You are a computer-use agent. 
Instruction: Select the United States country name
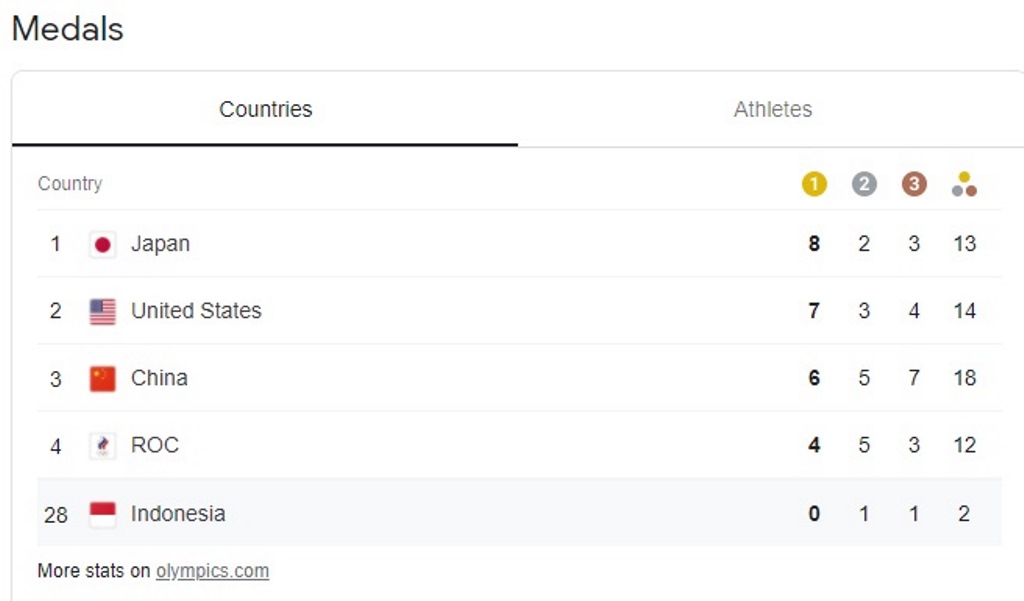coord(196,311)
